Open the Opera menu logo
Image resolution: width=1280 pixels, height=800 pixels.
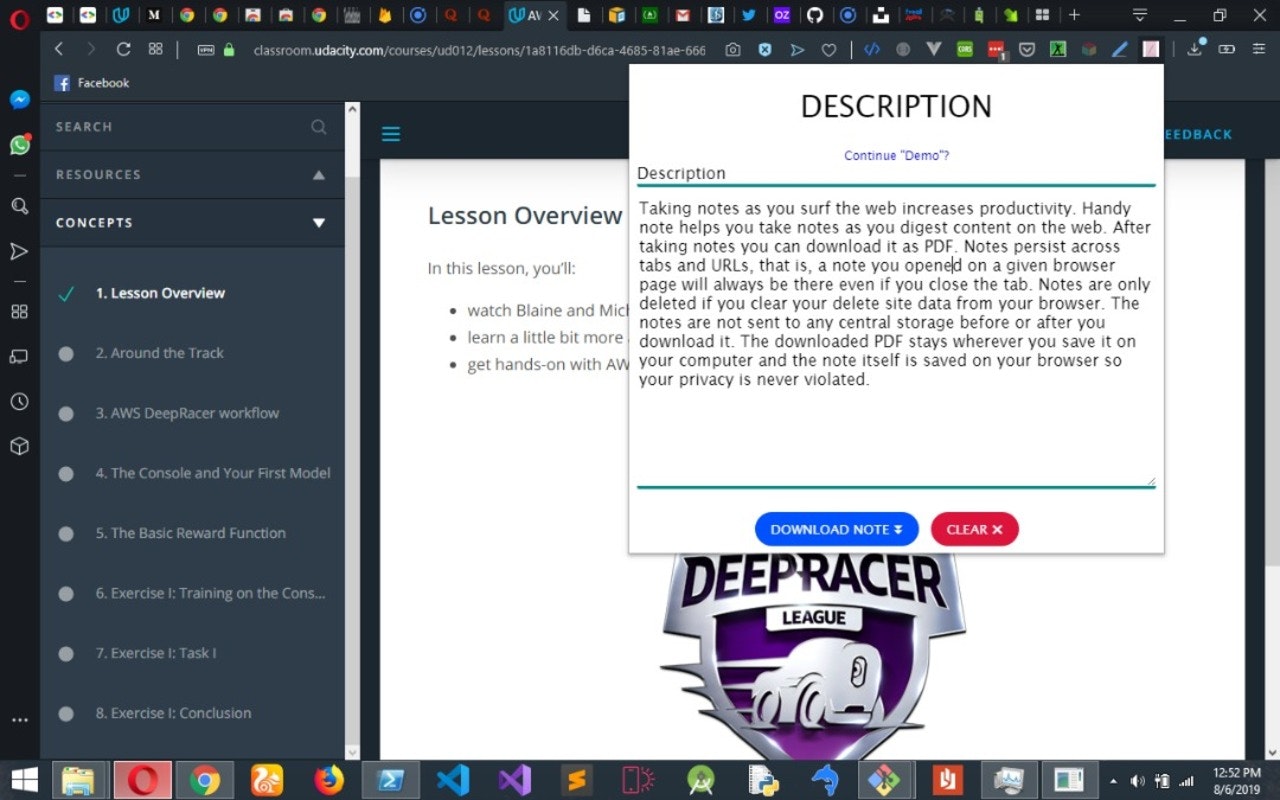point(20,17)
